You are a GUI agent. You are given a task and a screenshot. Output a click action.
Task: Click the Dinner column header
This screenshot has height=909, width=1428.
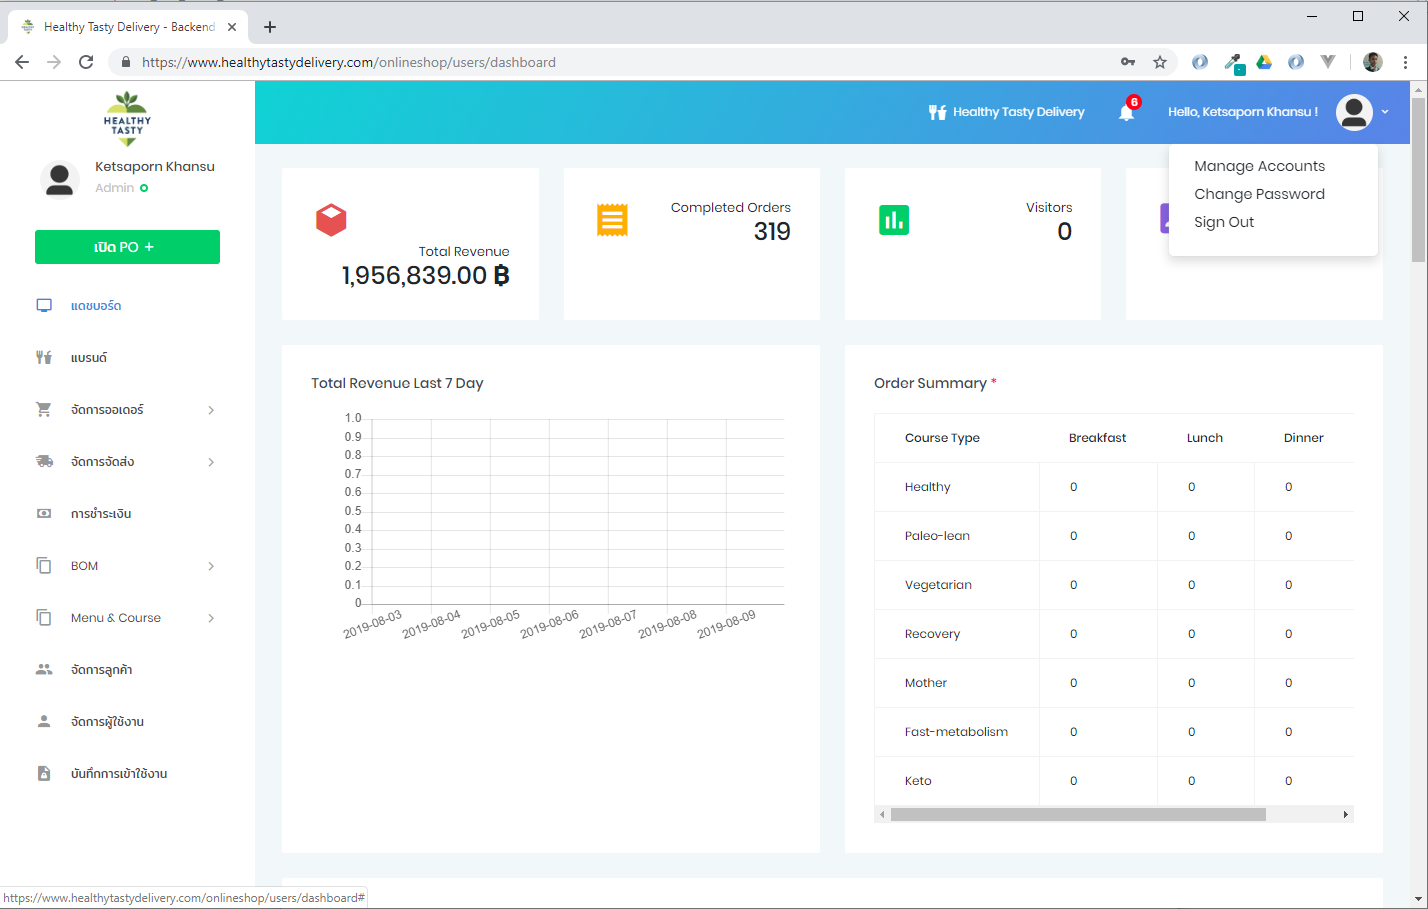pos(1303,438)
